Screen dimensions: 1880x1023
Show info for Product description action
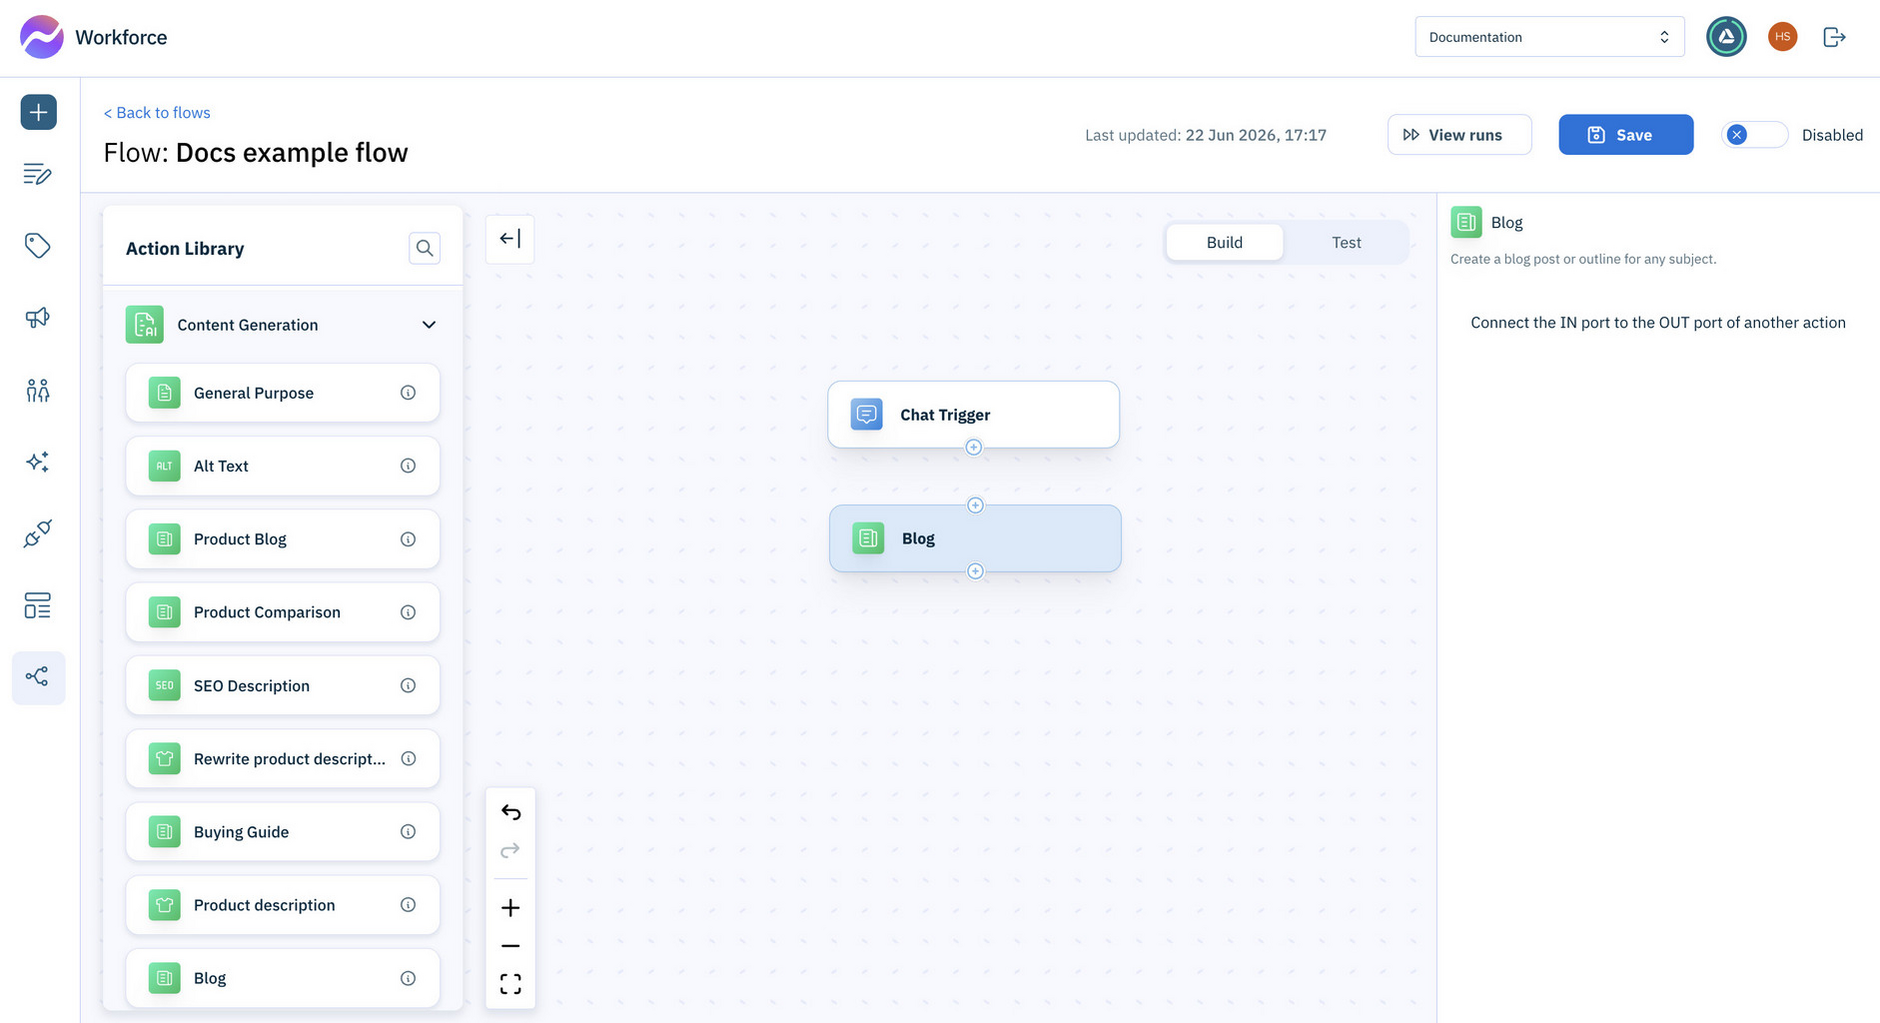point(408,905)
